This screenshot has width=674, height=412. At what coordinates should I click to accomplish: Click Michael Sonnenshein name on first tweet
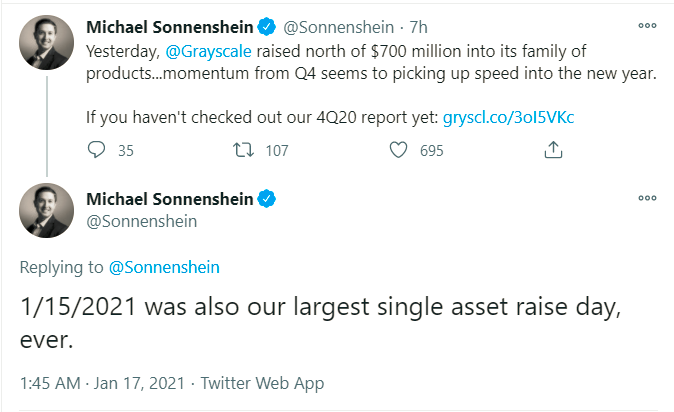pyautogui.click(x=170, y=25)
